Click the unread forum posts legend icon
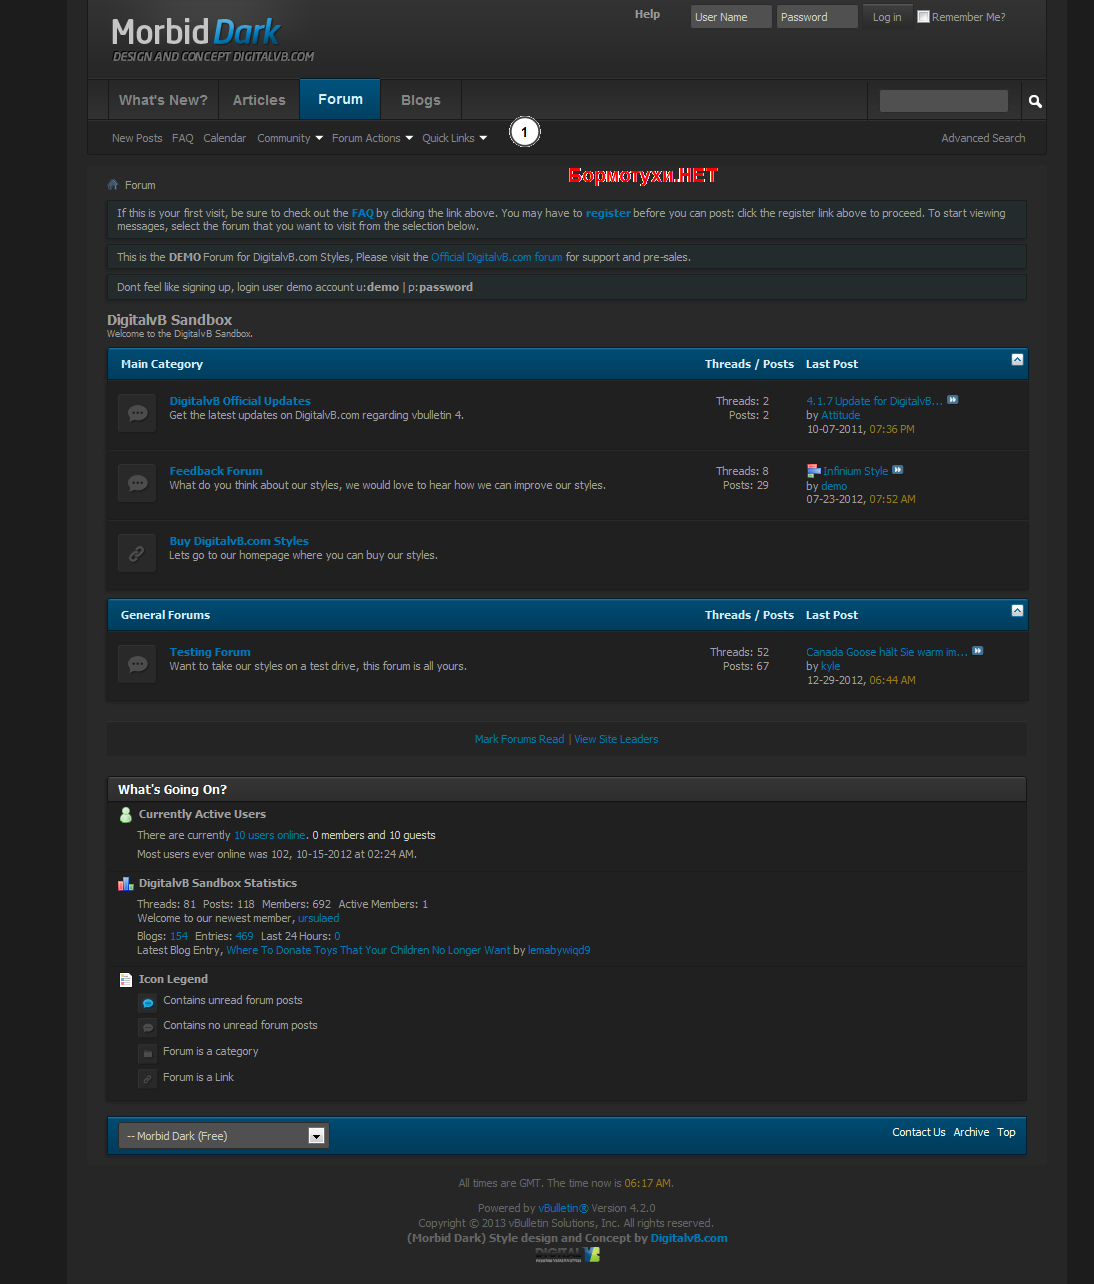Screen dimensions: 1094x1284 point(148,1002)
